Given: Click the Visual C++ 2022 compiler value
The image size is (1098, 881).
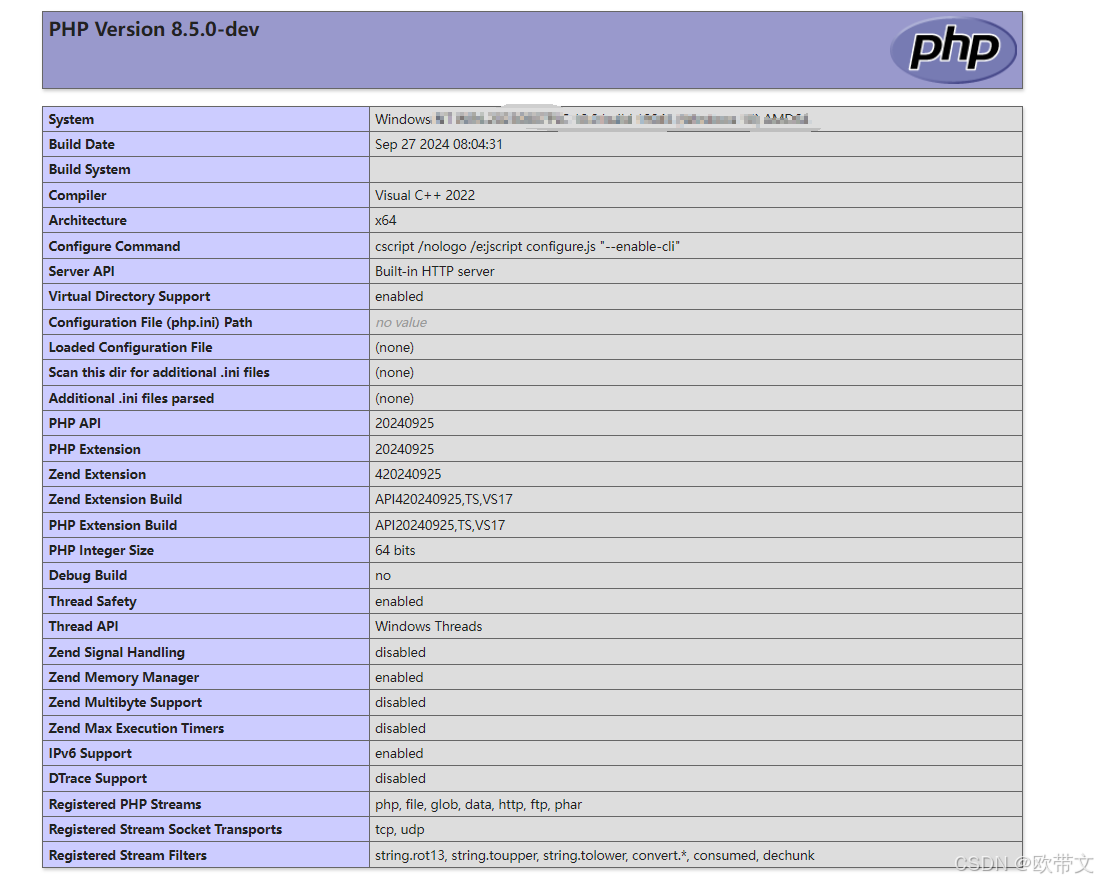Looking at the screenshot, I should click(x=424, y=195).
